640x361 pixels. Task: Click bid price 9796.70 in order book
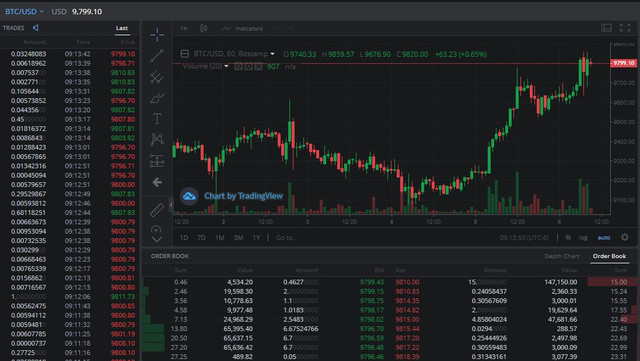pos(371,329)
